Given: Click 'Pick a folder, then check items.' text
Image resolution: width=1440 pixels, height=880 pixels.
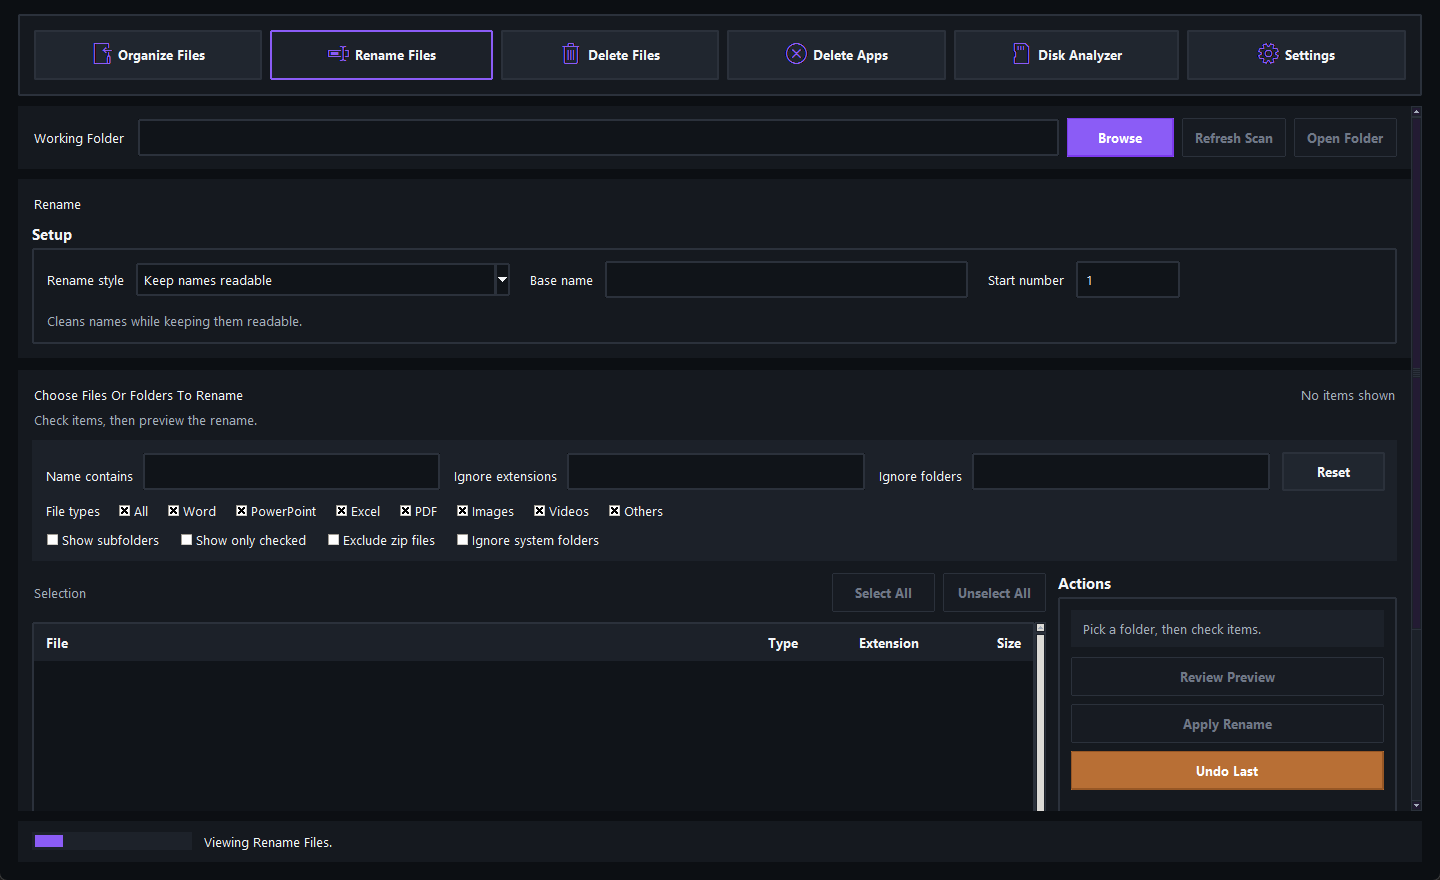Looking at the screenshot, I should click(x=1172, y=629).
